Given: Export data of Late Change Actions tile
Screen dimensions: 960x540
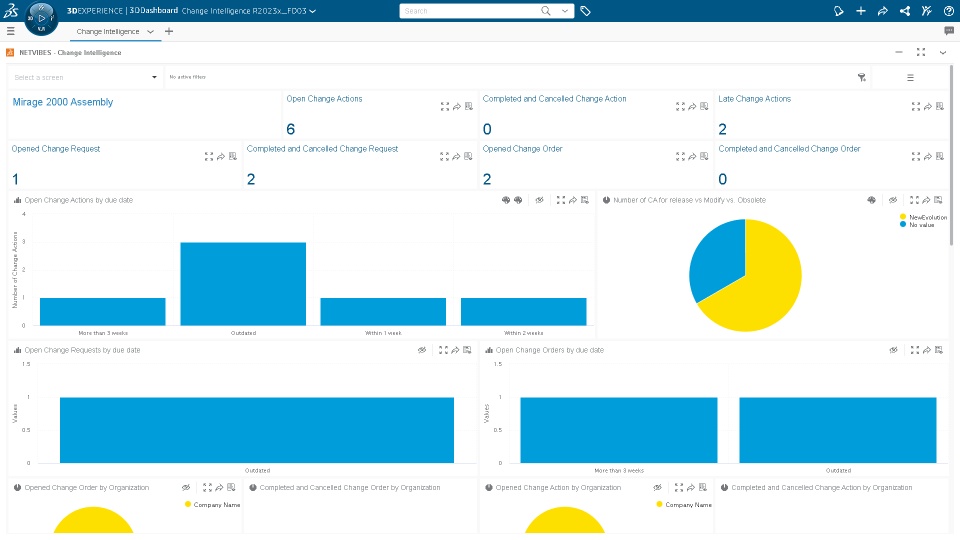Looking at the screenshot, I should (x=940, y=107).
